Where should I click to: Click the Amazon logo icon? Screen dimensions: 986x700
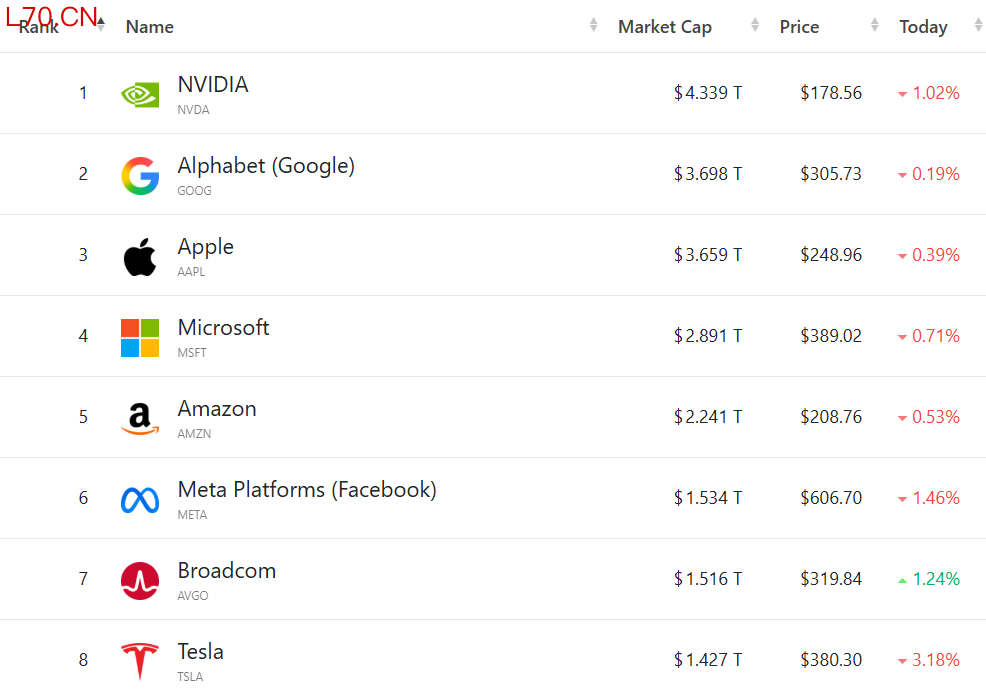[140, 418]
